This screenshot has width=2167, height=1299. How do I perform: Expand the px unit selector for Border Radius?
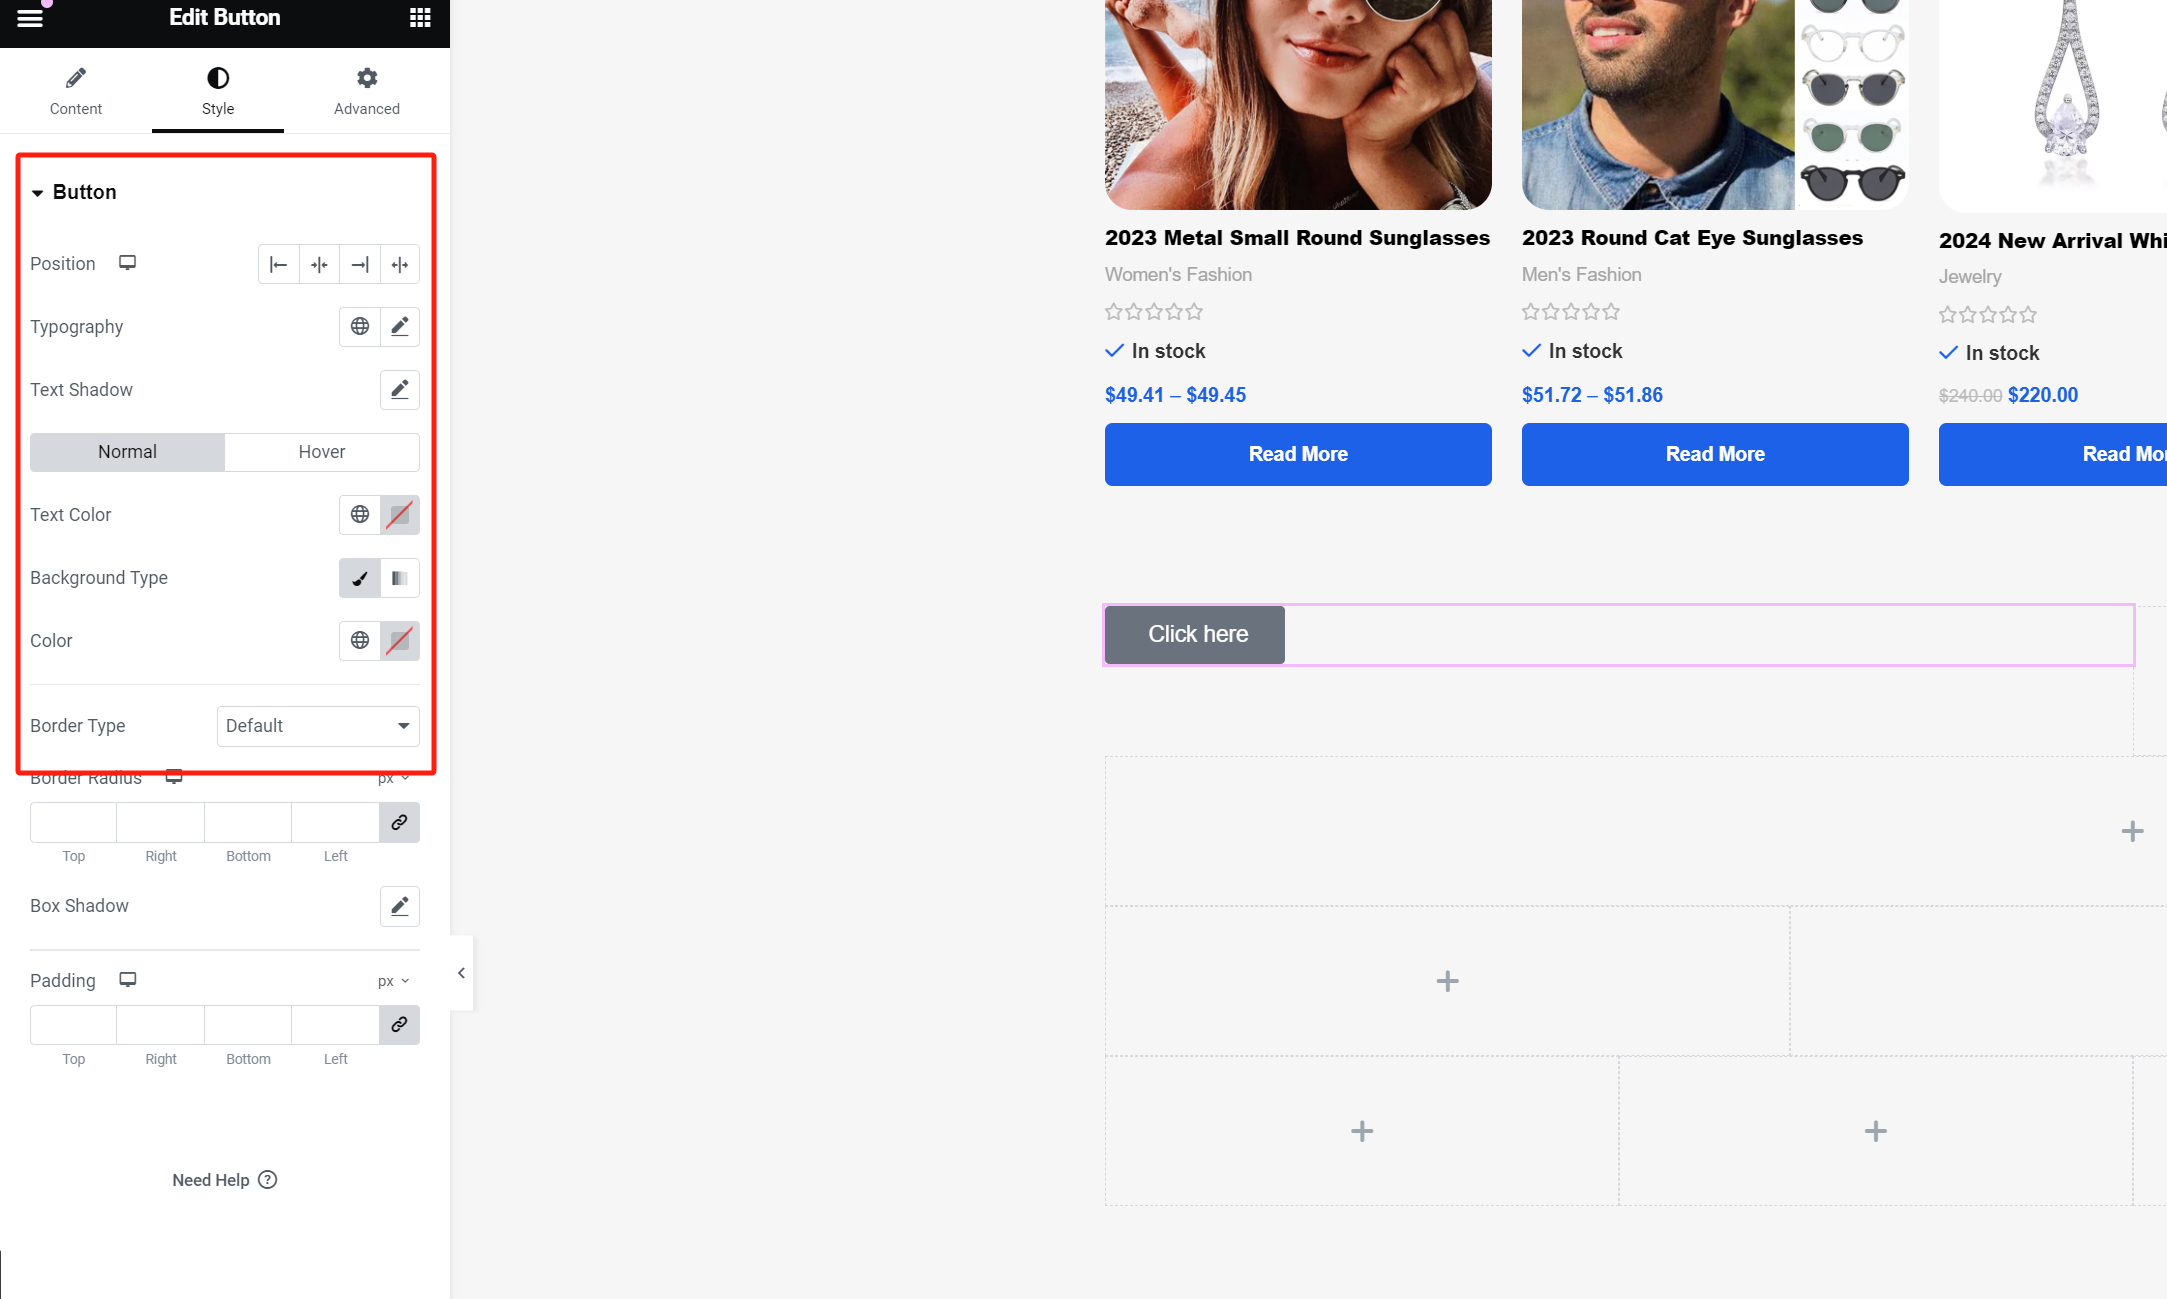point(394,778)
